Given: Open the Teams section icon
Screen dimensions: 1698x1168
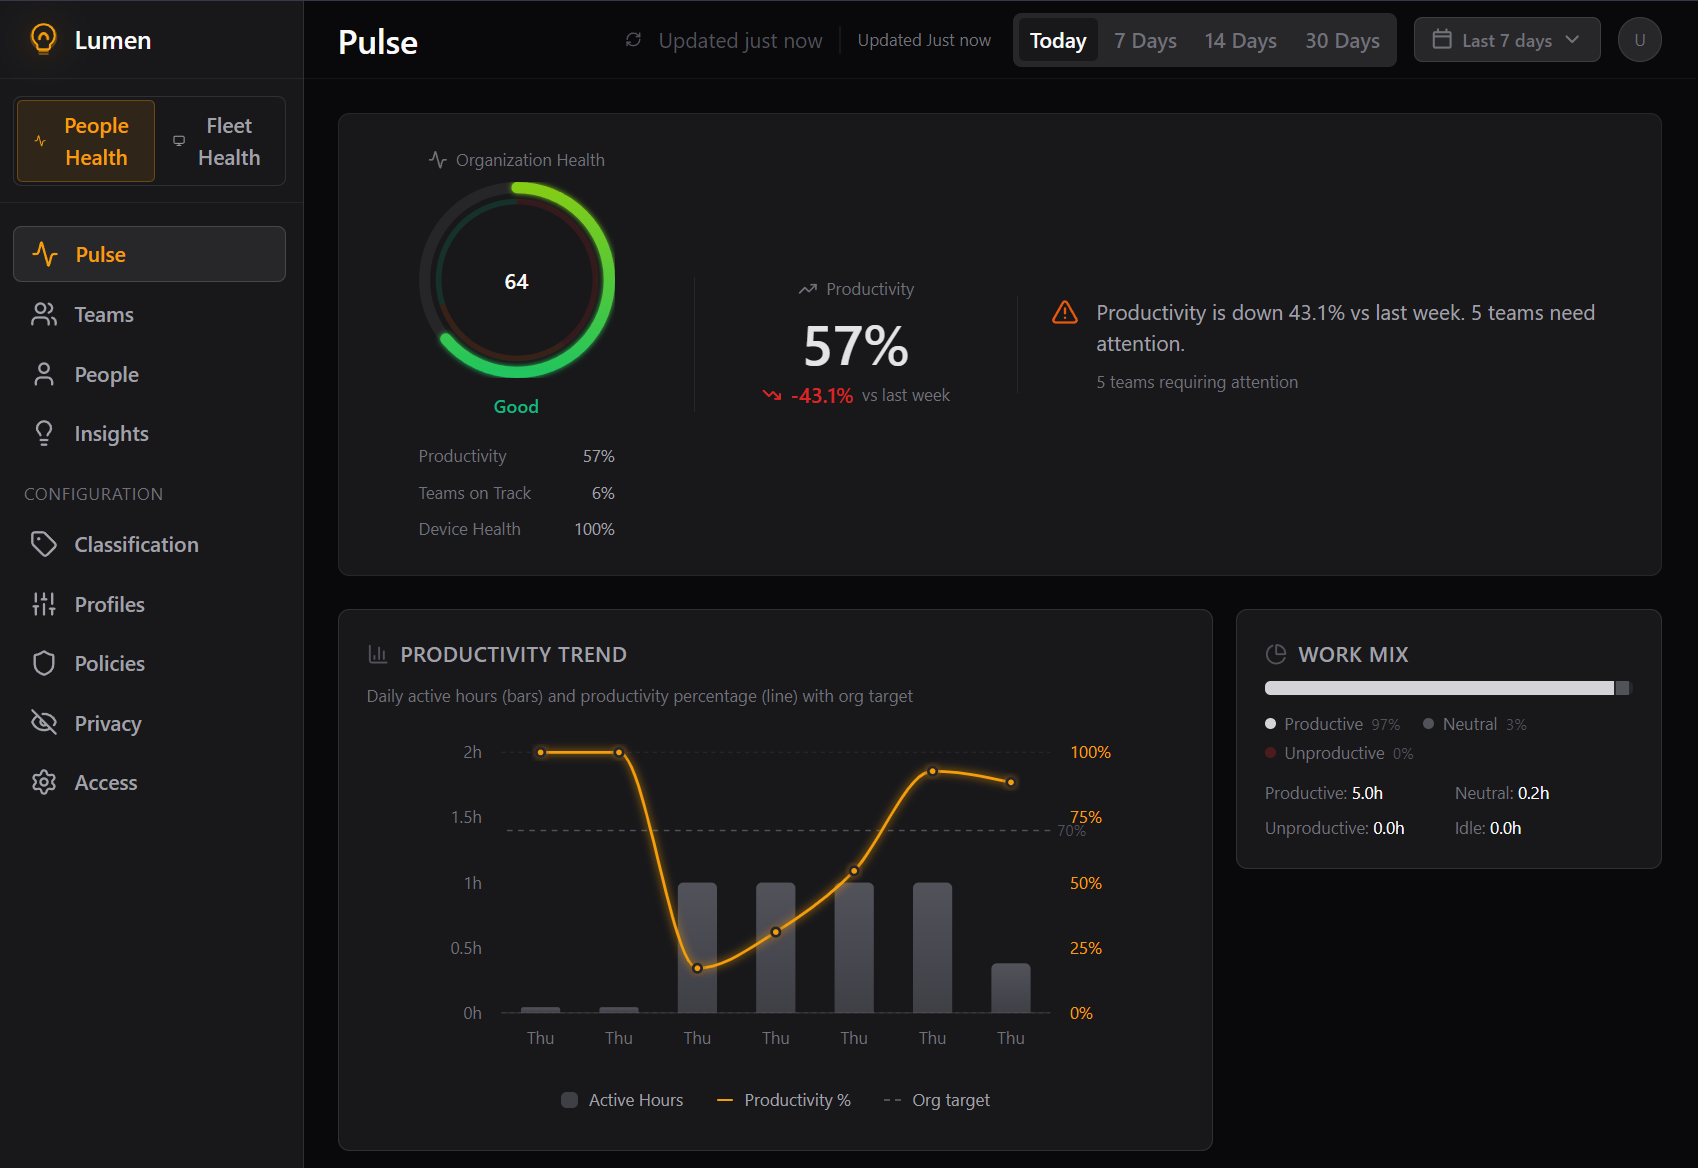Looking at the screenshot, I should (x=44, y=314).
